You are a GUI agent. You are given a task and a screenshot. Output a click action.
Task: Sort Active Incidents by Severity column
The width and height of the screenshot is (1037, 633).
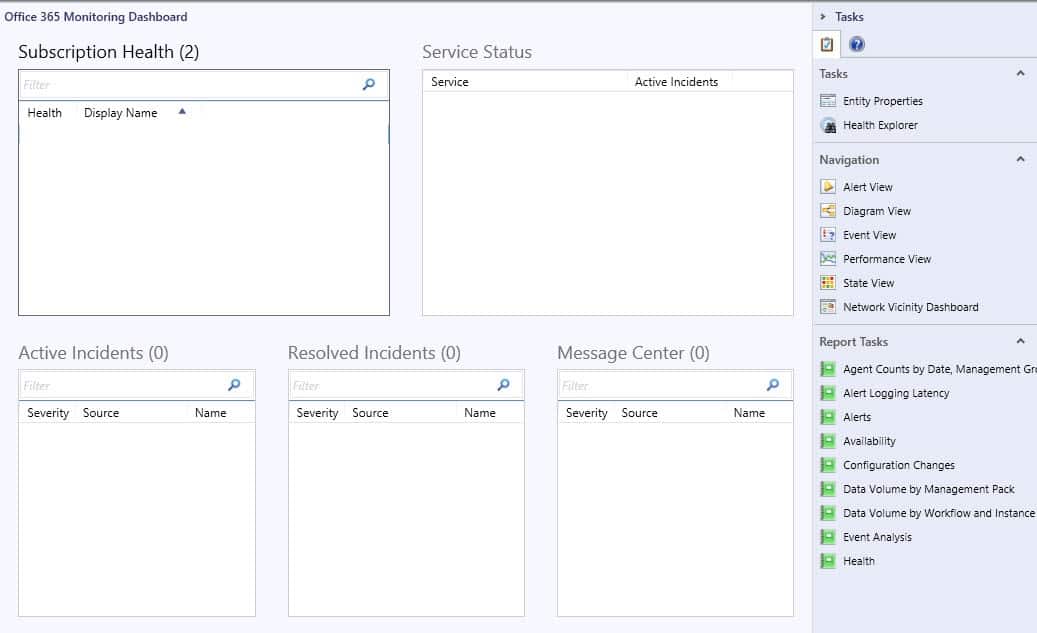point(48,413)
